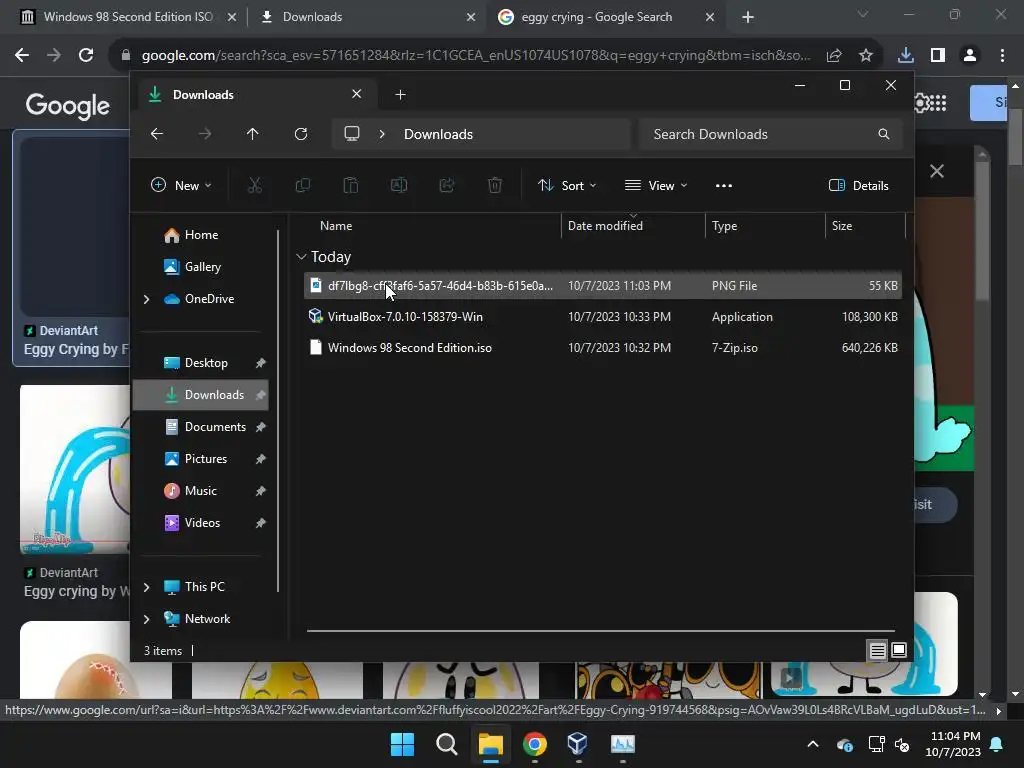This screenshot has height=768, width=1024.
Task: Go up one folder level in Explorer
Action: tap(253, 134)
